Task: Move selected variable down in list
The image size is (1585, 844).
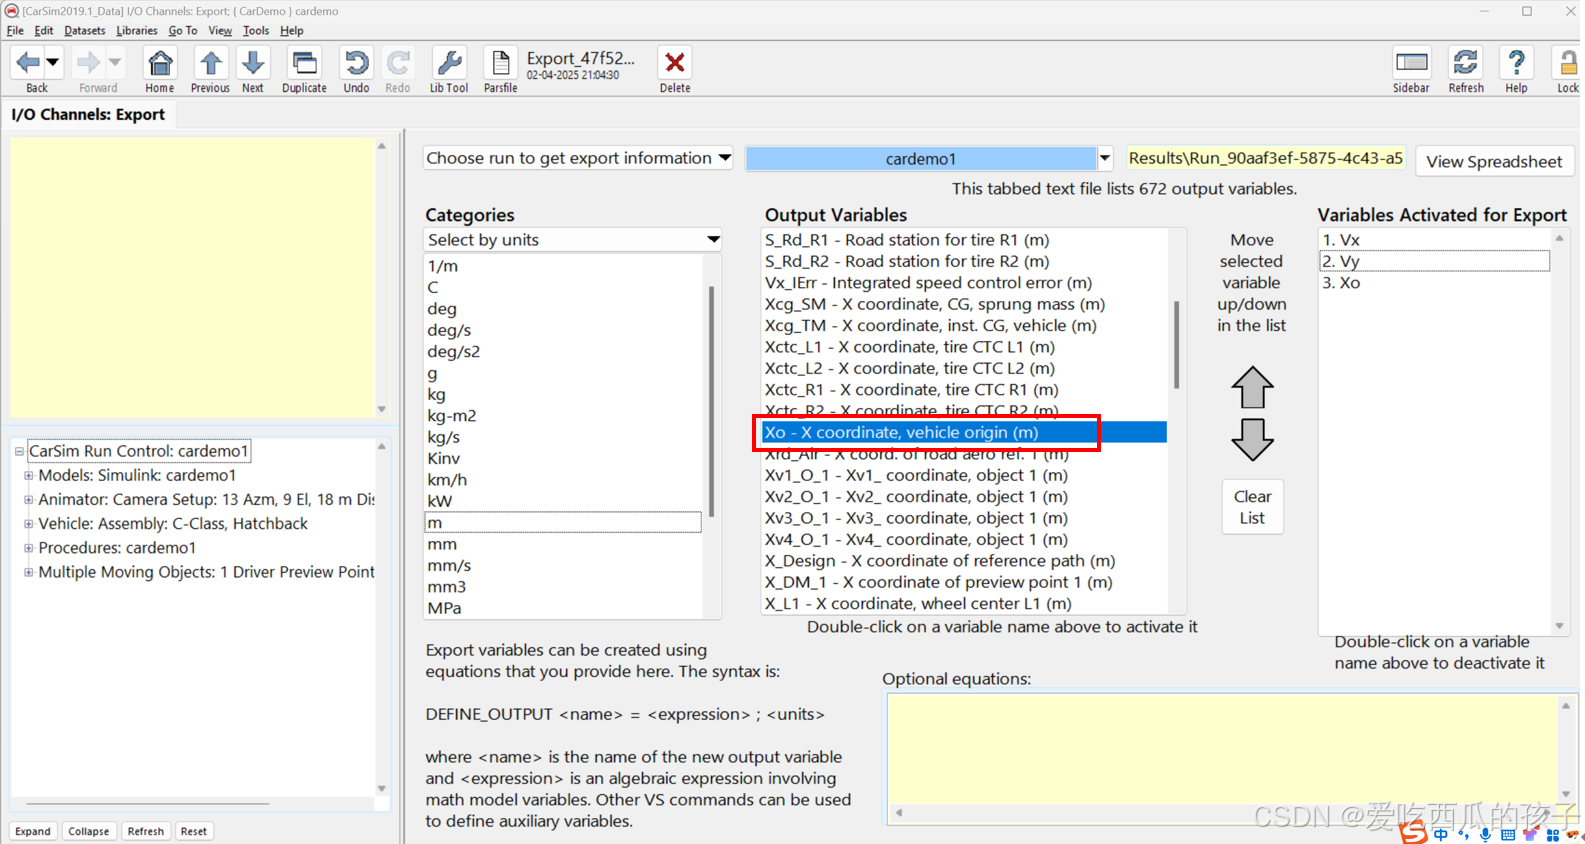Action: click(x=1252, y=439)
